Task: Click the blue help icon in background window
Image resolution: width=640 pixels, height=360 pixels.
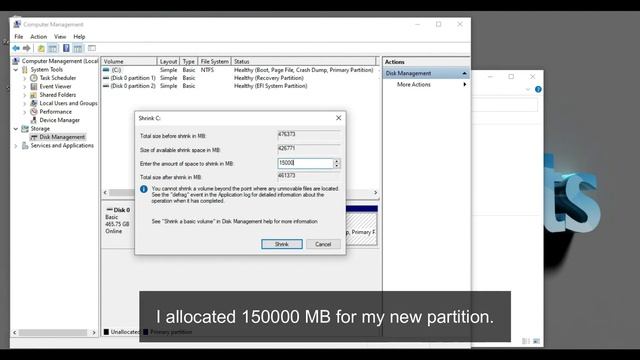Action: click(x=538, y=89)
